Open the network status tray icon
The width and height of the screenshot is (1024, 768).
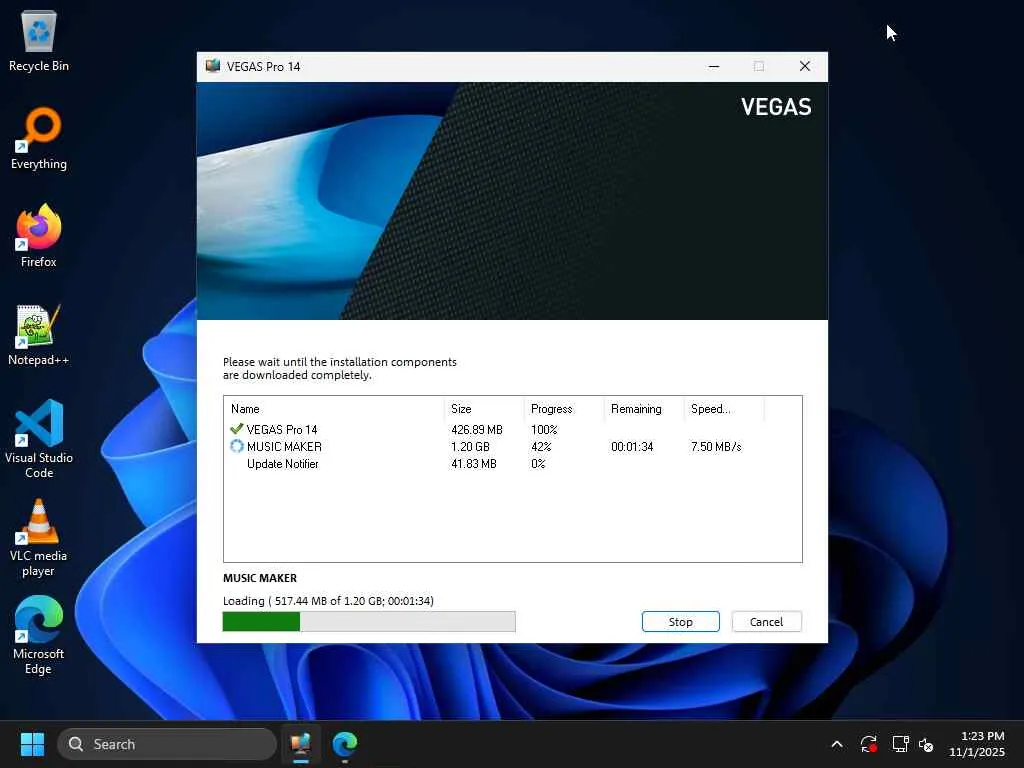click(x=901, y=744)
